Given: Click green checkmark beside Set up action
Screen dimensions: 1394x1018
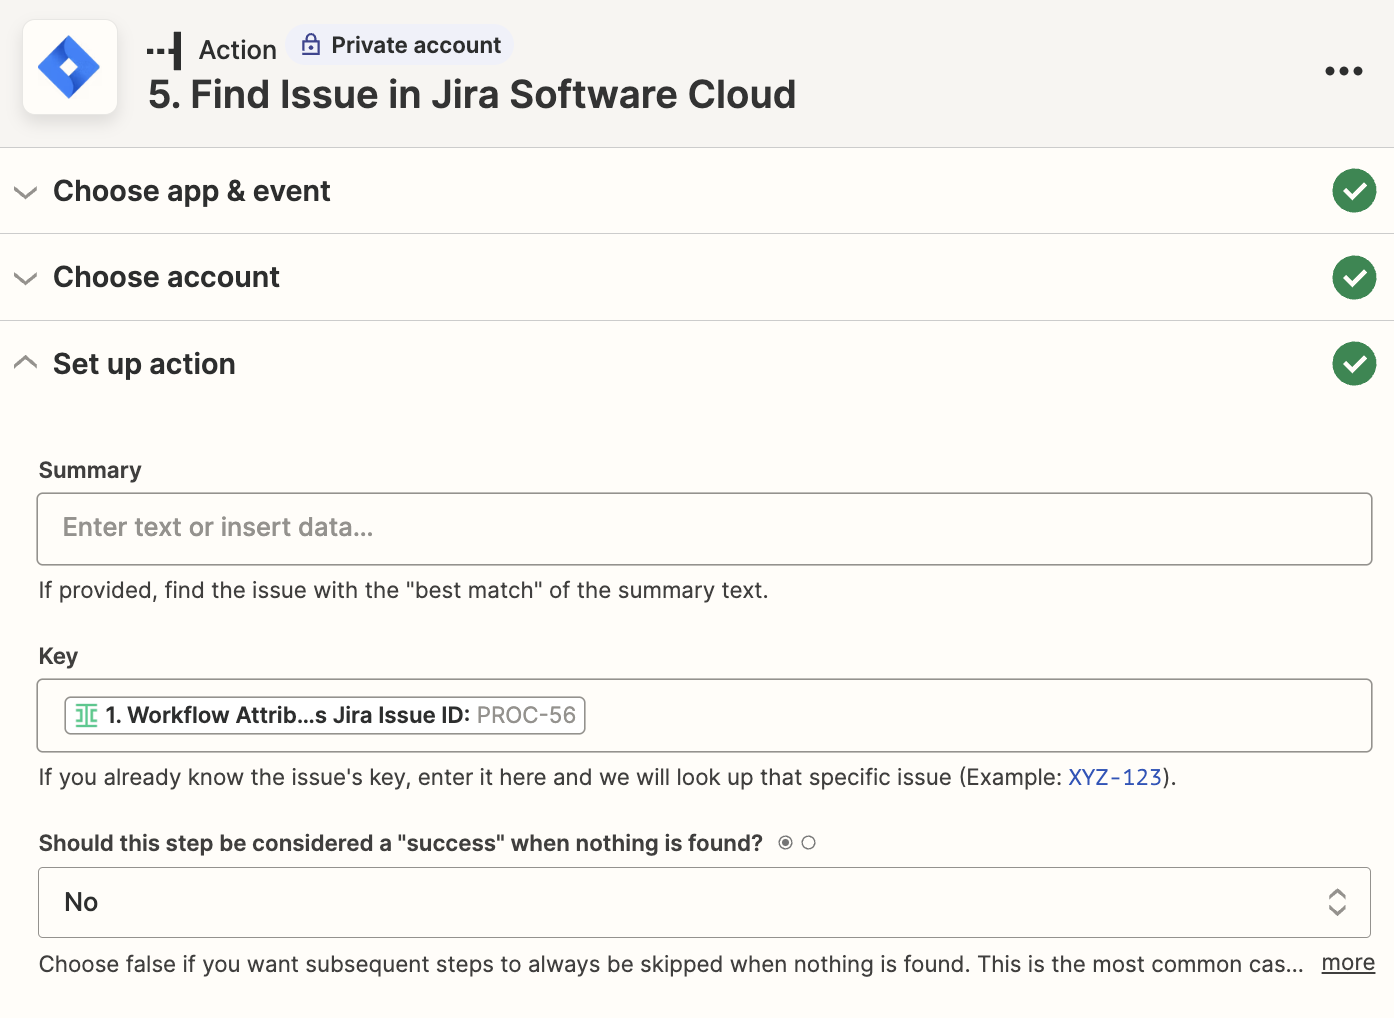Looking at the screenshot, I should click(1354, 364).
